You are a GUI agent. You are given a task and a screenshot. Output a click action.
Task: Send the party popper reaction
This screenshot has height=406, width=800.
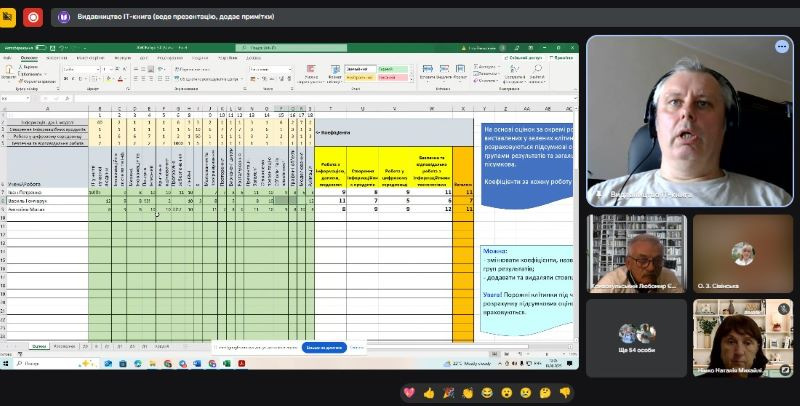(x=448, y=393)
